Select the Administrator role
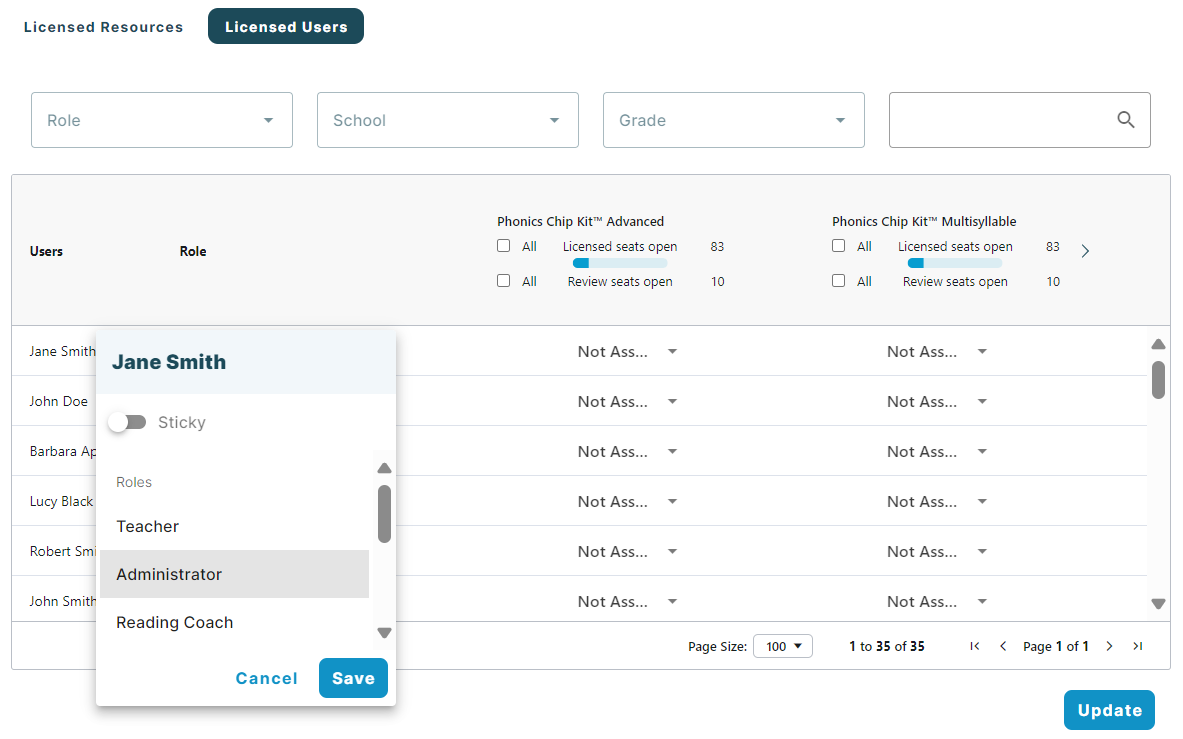Screen dimensions: 1183x739 click(235, 574)
